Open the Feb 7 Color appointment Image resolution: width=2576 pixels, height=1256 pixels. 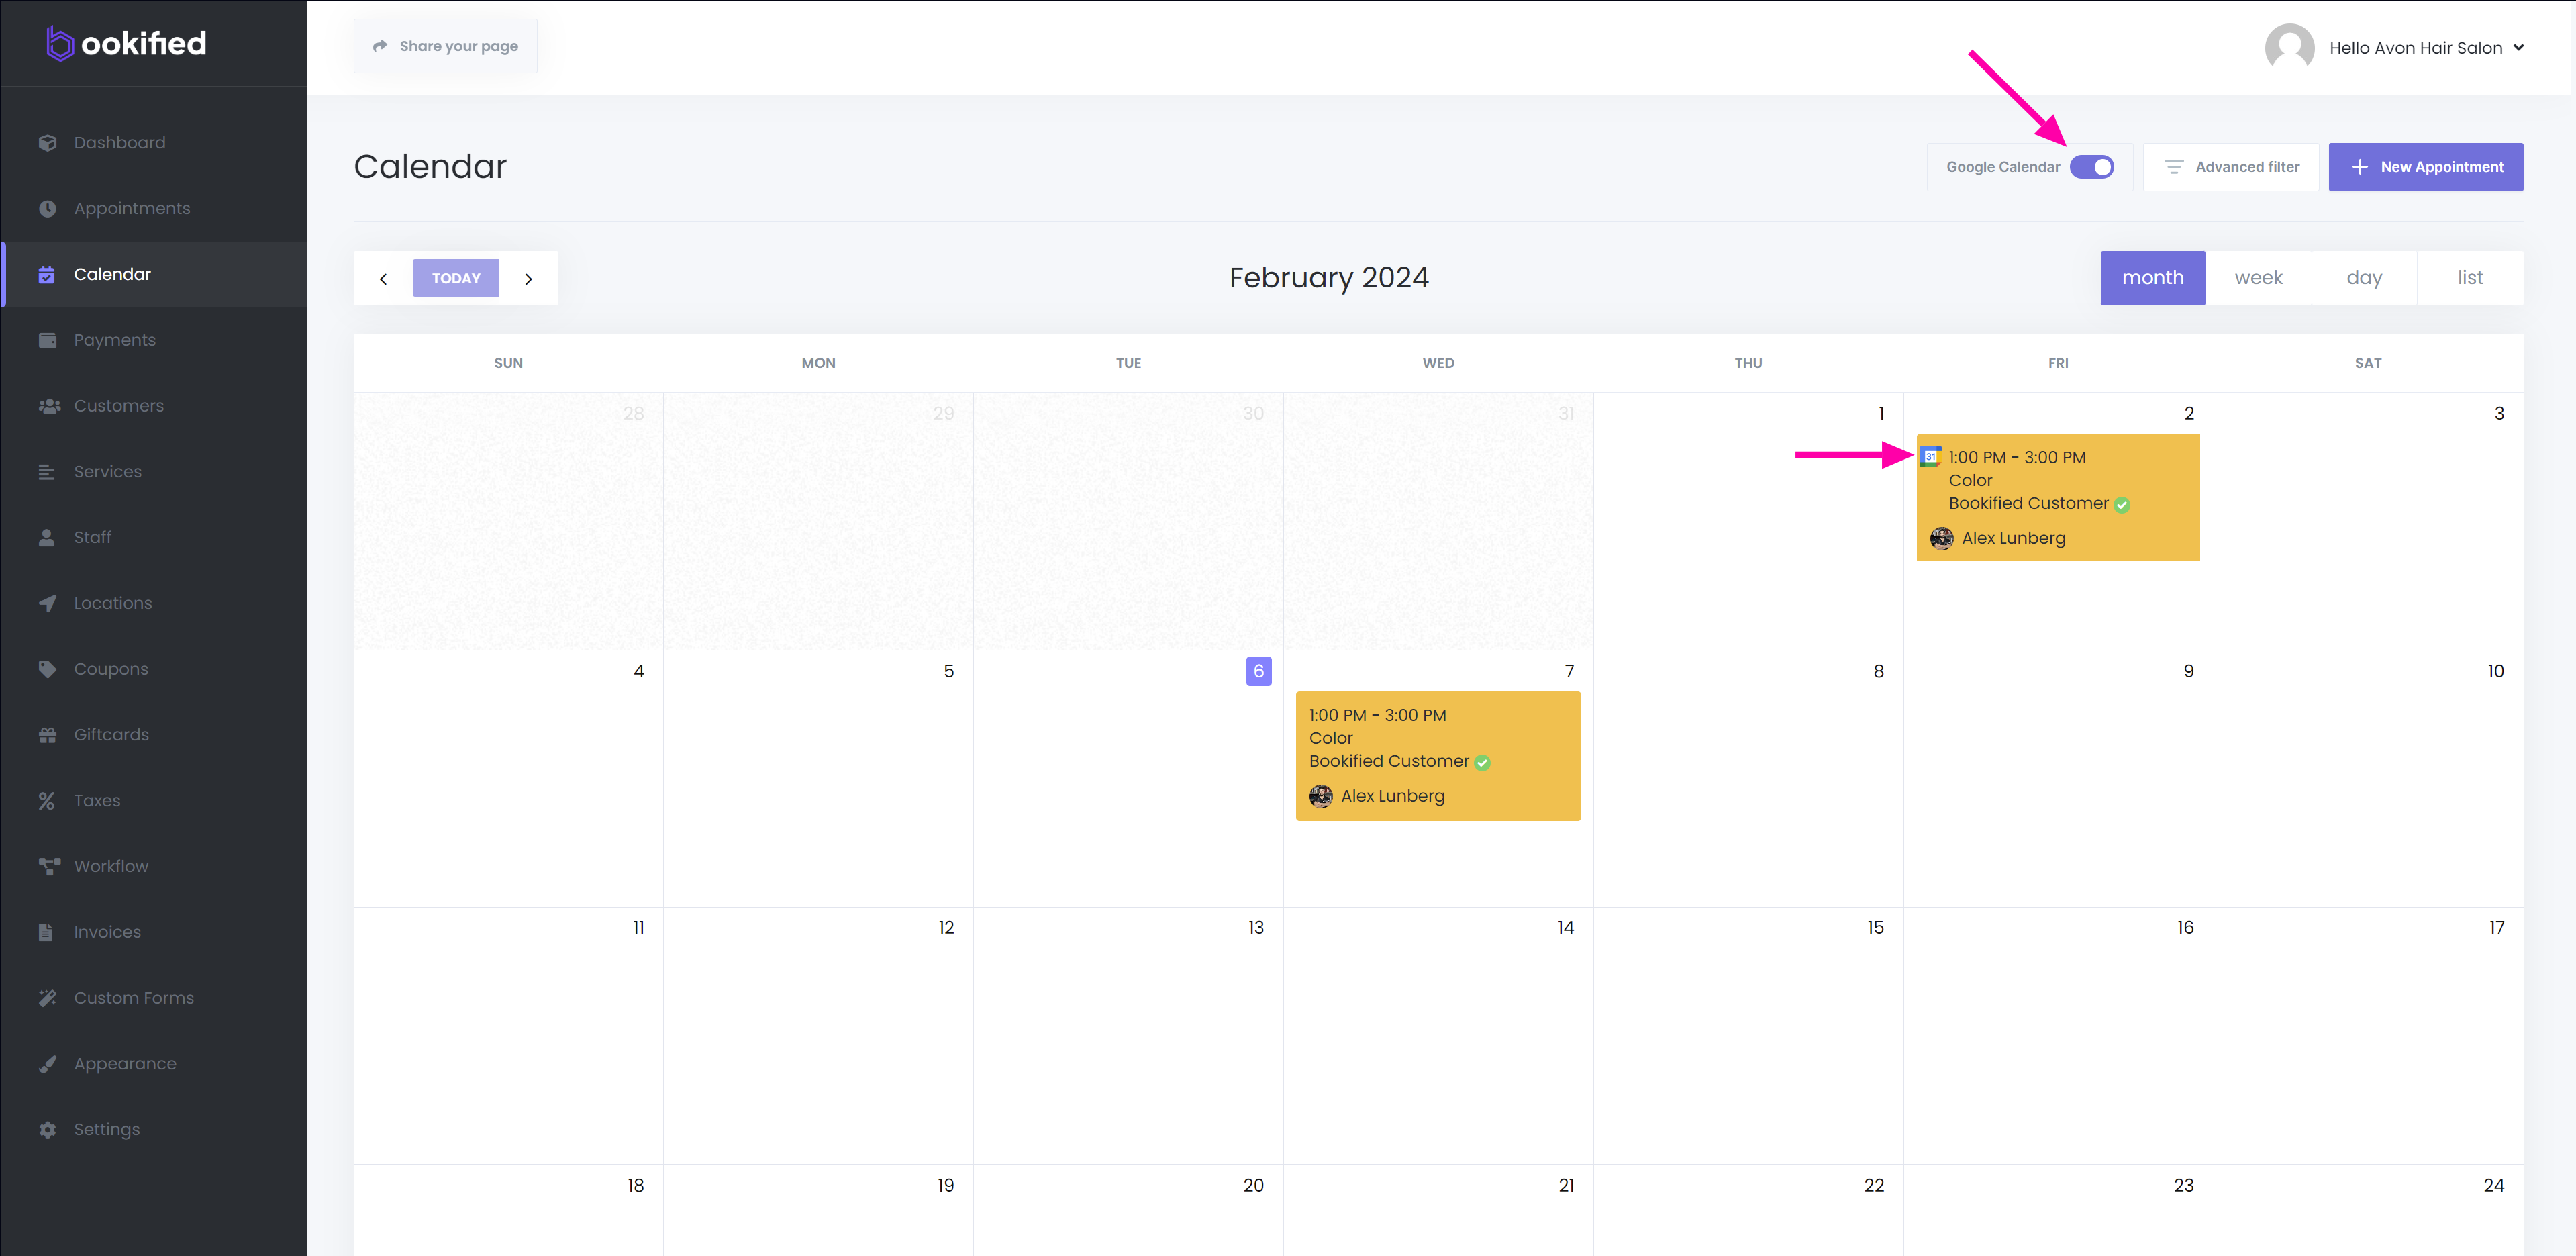(1438, 756)
